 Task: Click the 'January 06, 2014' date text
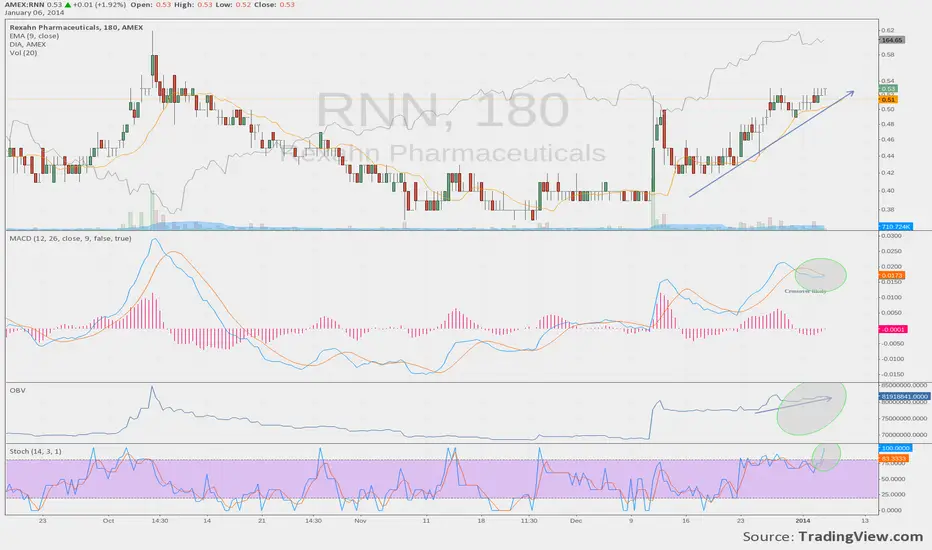pos(34,12)
